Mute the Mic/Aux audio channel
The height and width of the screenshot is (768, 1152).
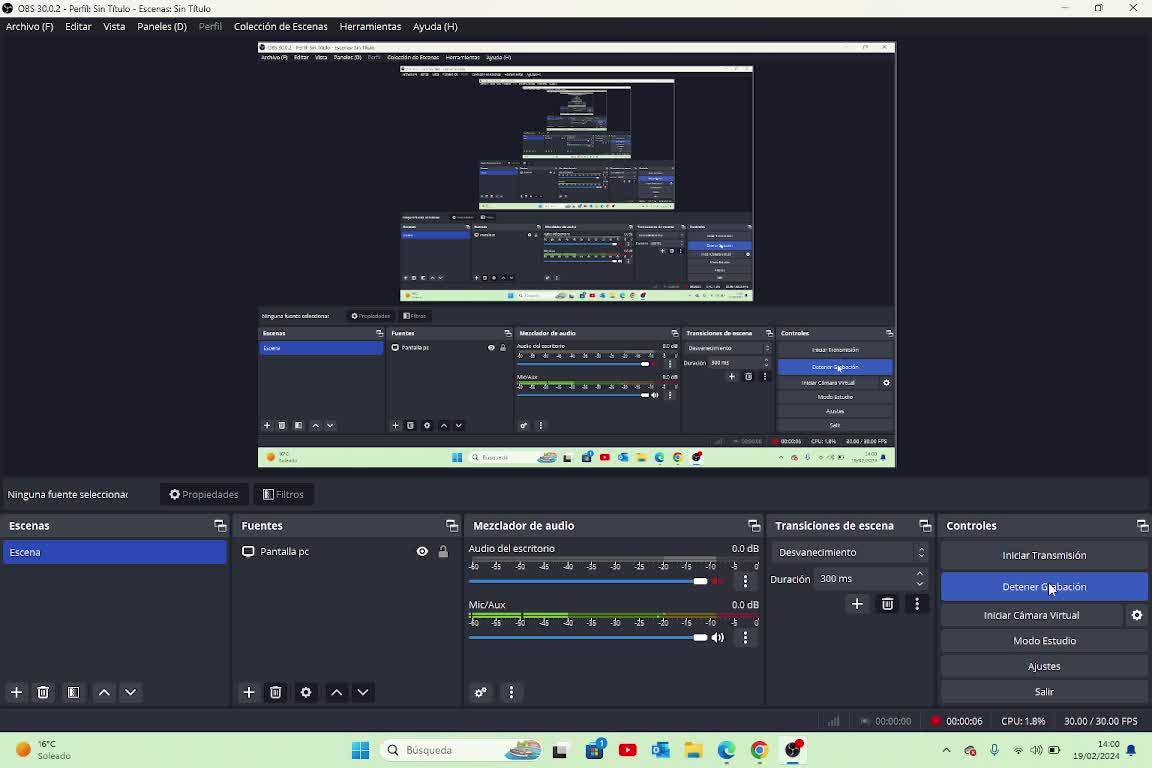(718, 637)
